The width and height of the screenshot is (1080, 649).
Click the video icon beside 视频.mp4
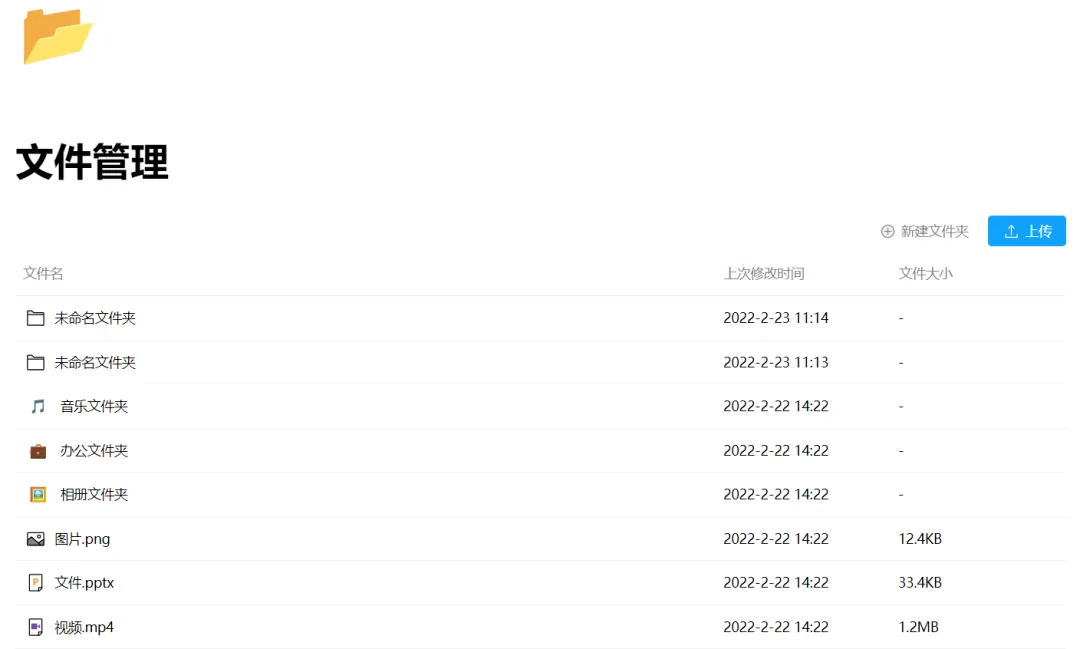point(36,627)
